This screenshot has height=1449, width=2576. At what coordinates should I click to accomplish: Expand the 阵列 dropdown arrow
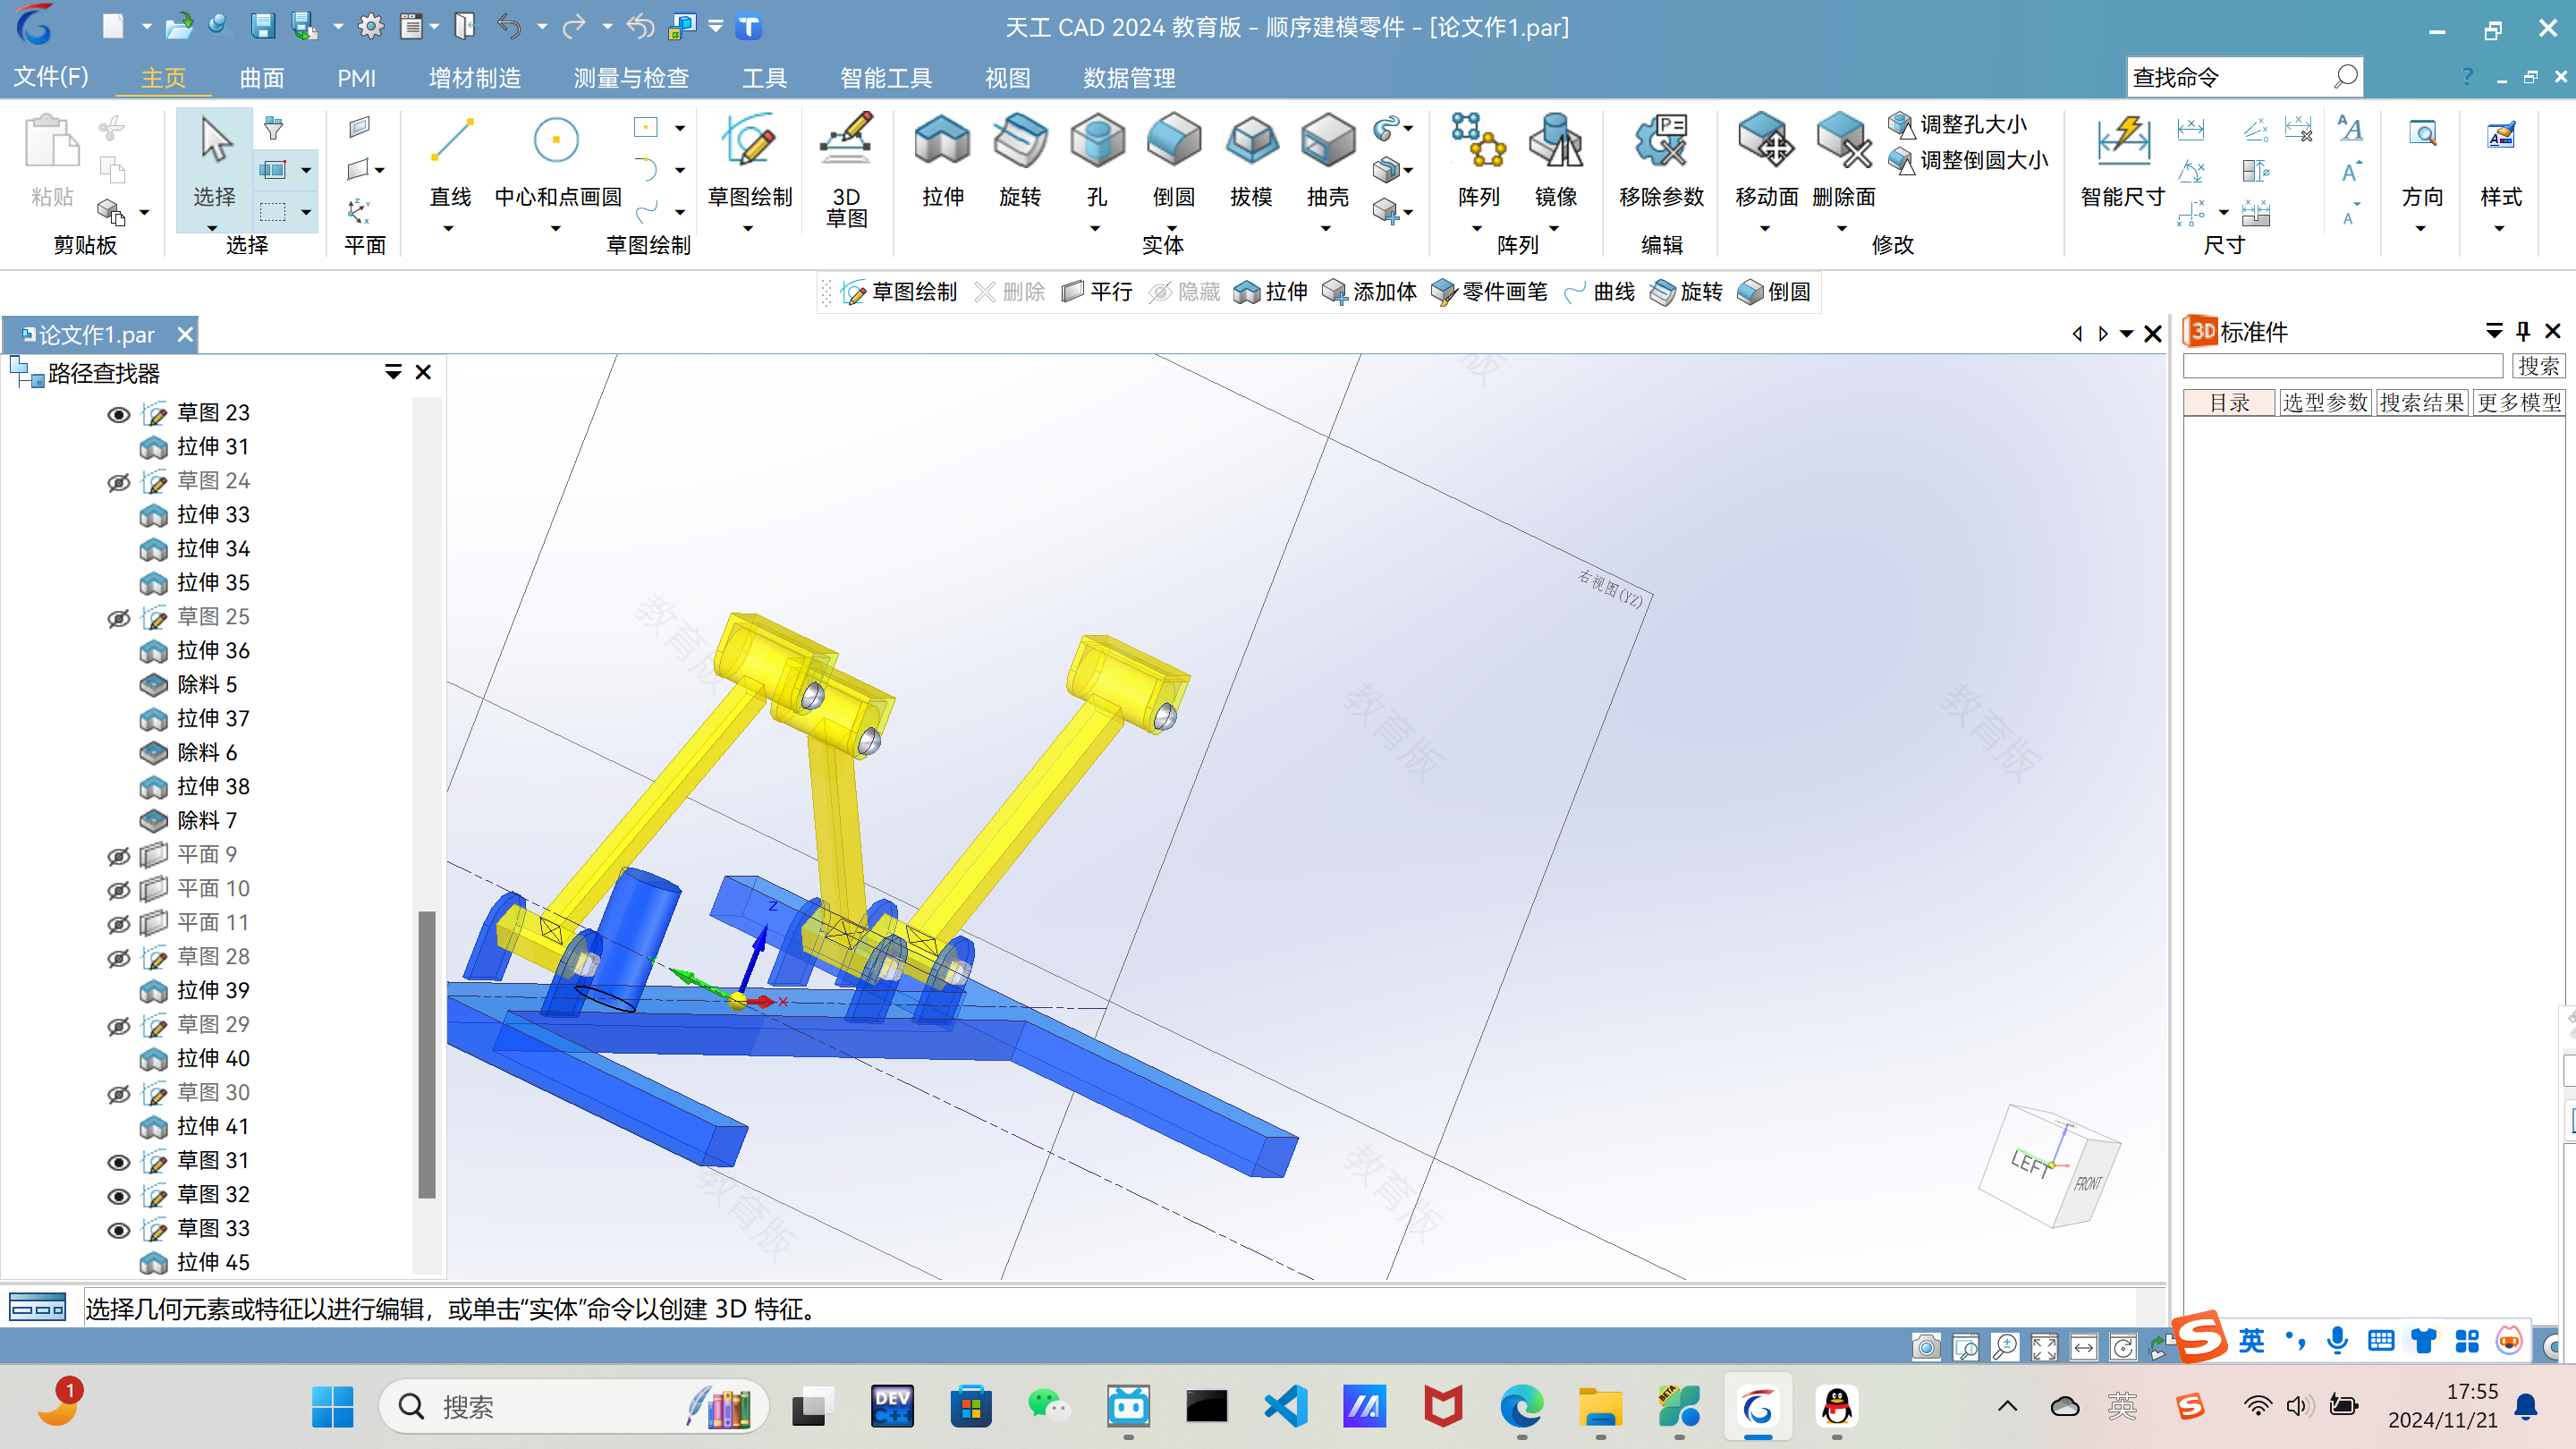point(1477,229)
